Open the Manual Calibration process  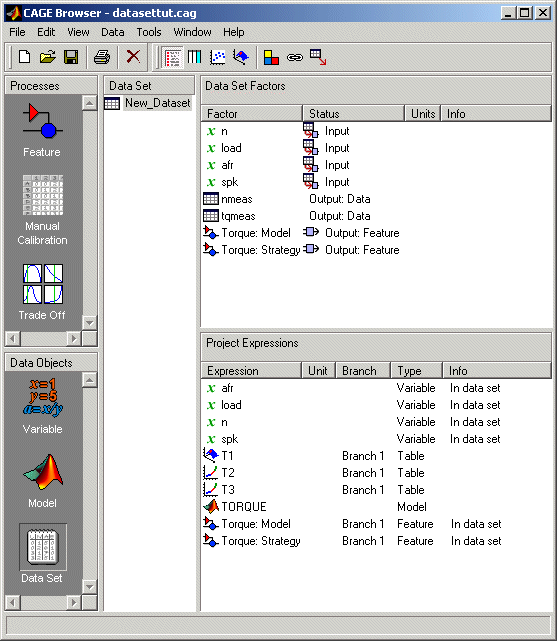pos(43,195)
